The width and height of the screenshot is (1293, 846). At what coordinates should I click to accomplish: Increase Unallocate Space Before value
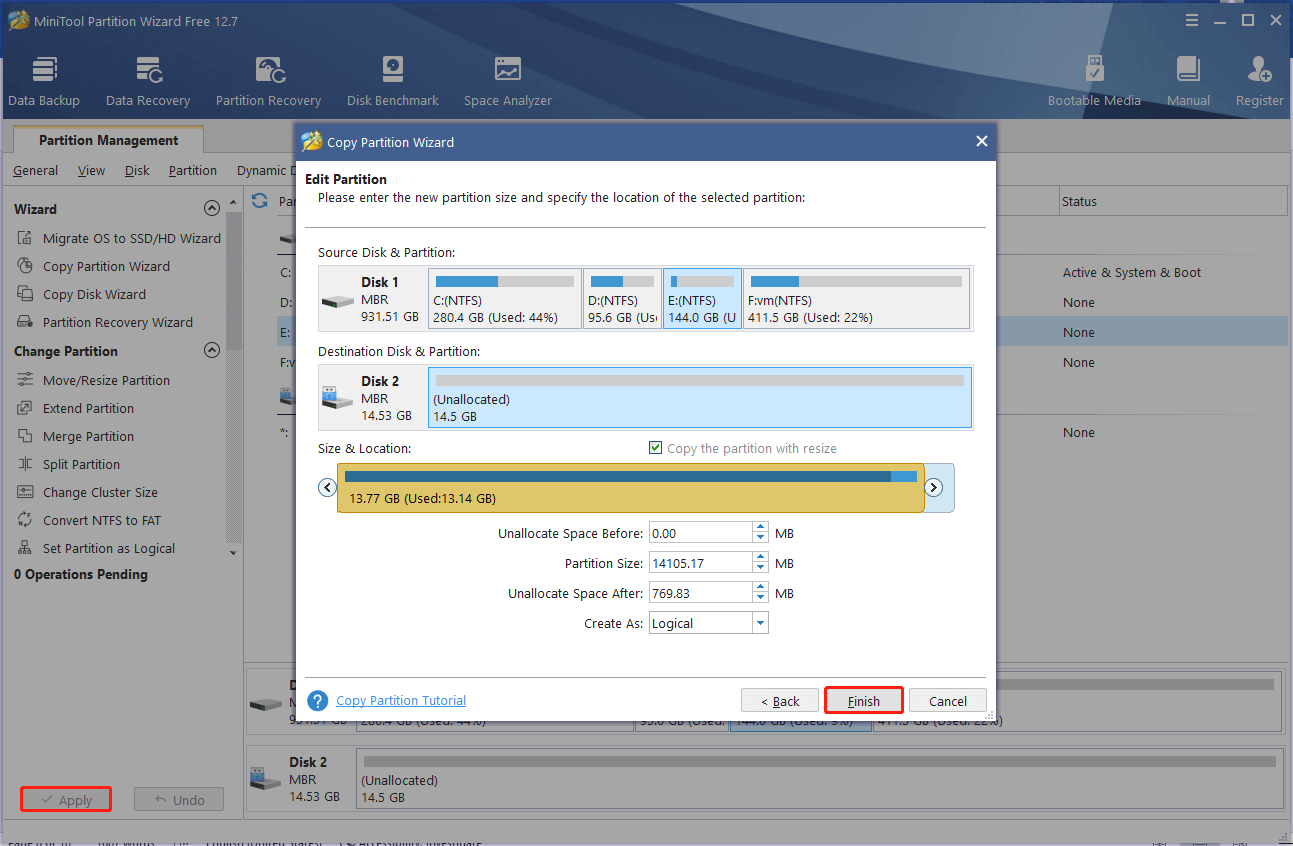pos(760,528)
